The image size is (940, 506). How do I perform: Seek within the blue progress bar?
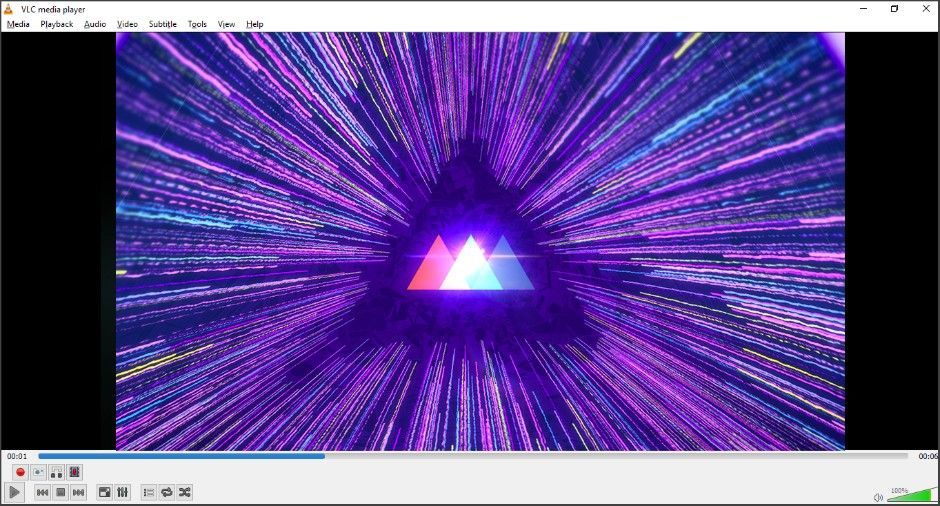coord(473,456)
